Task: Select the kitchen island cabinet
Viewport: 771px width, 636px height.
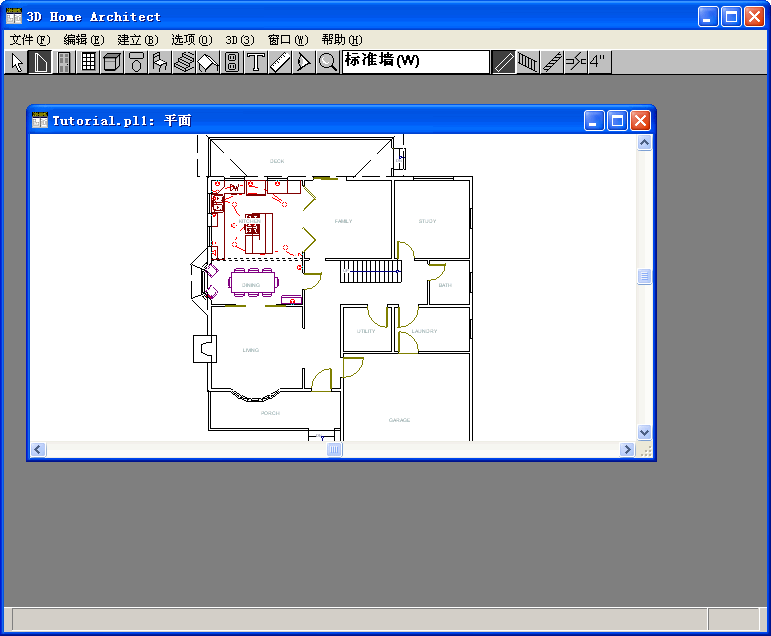Action: coord(259,233)
